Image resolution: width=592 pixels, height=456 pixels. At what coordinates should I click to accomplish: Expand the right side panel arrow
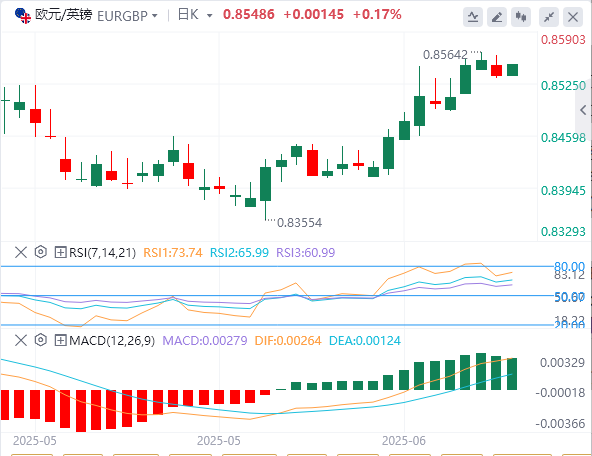[583, 110]
